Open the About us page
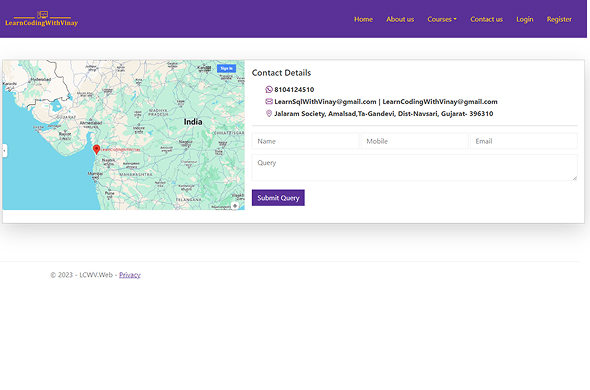 (x=400, y=19)
